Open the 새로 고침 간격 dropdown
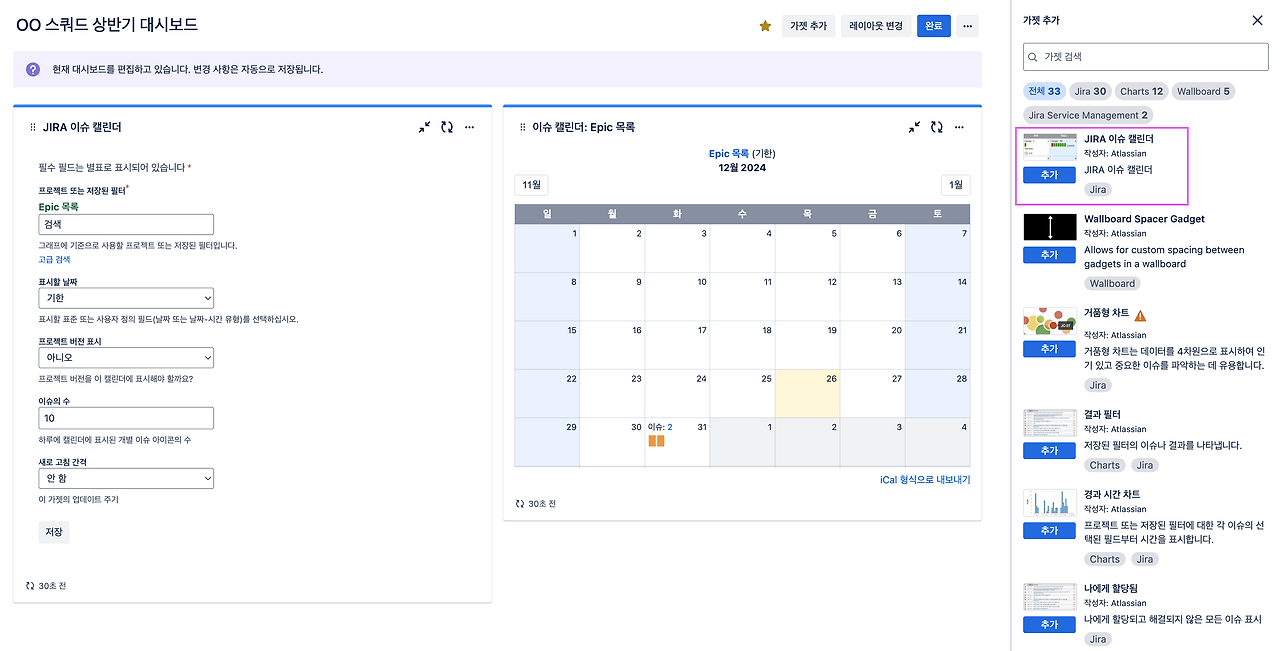 (126, 478)
